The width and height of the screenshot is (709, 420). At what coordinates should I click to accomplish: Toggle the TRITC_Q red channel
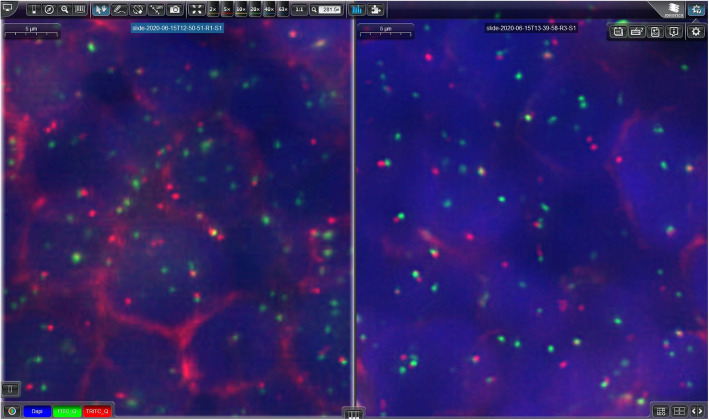97,411
